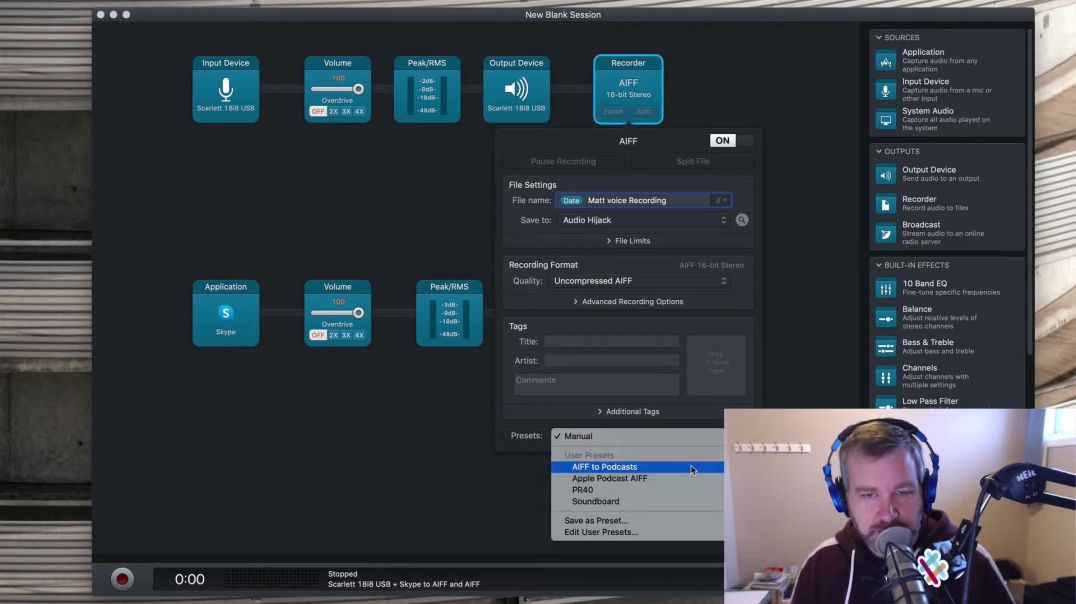Choose the Apple Podcast AIFF preset
Viewport: 1076px width, 604px height.
pos(638,478)
